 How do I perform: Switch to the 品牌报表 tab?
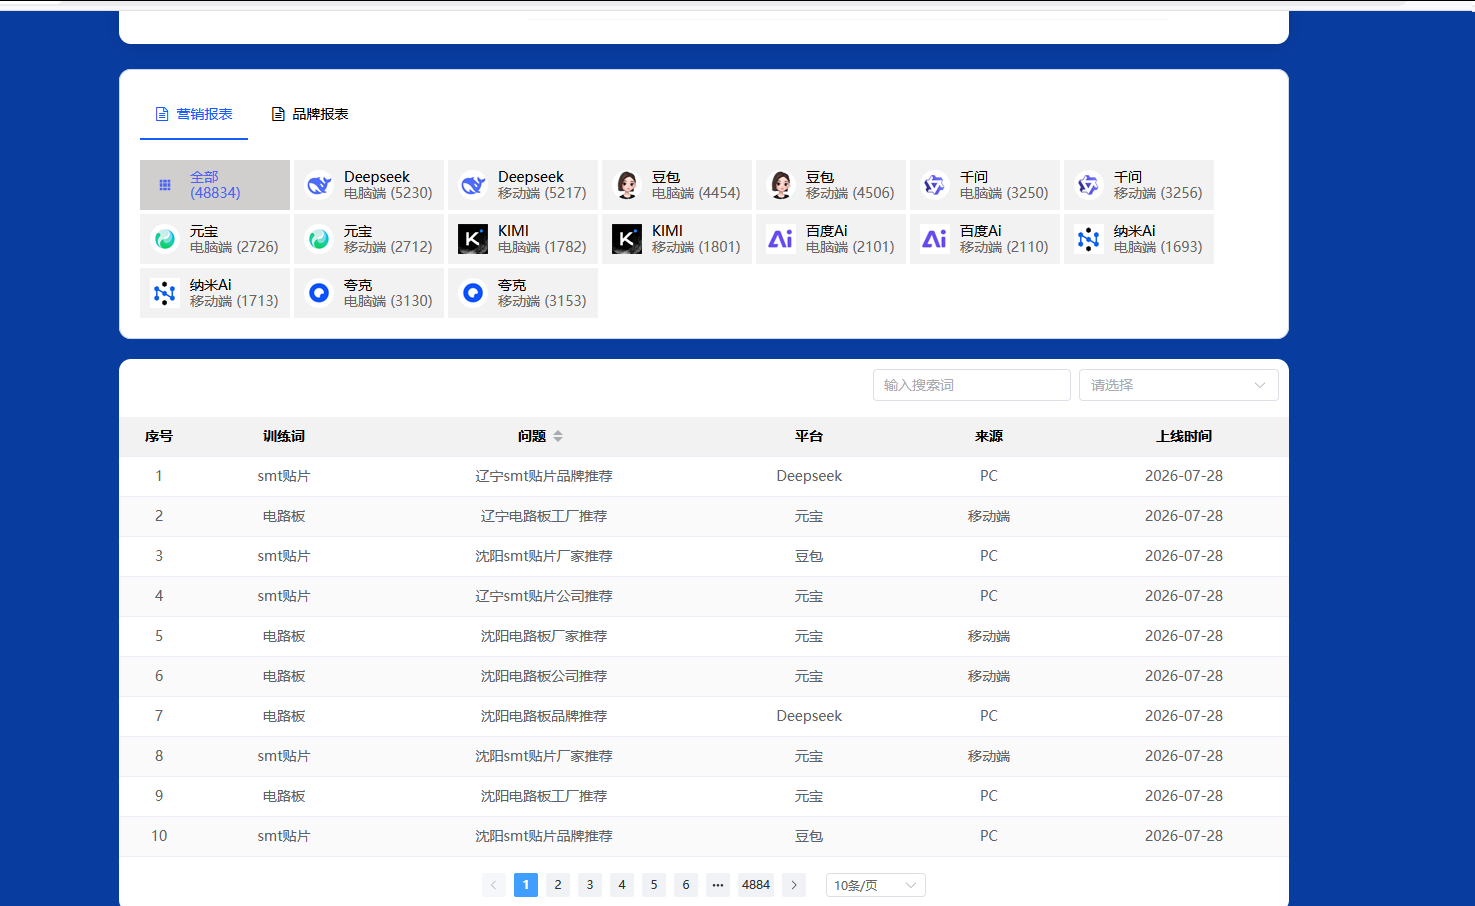click(x=310, y=114)
